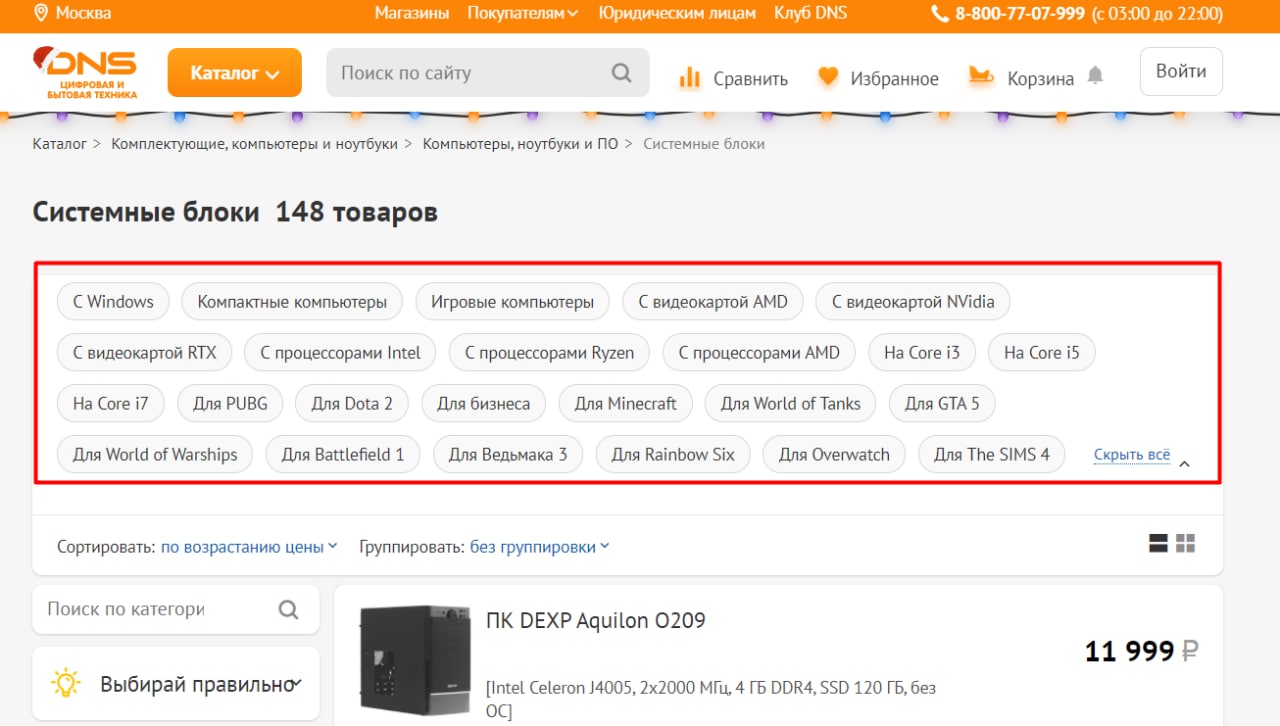Open Клуб DNS link
The height and width of the screenshot is (726, 1280).
click(810, 13)
